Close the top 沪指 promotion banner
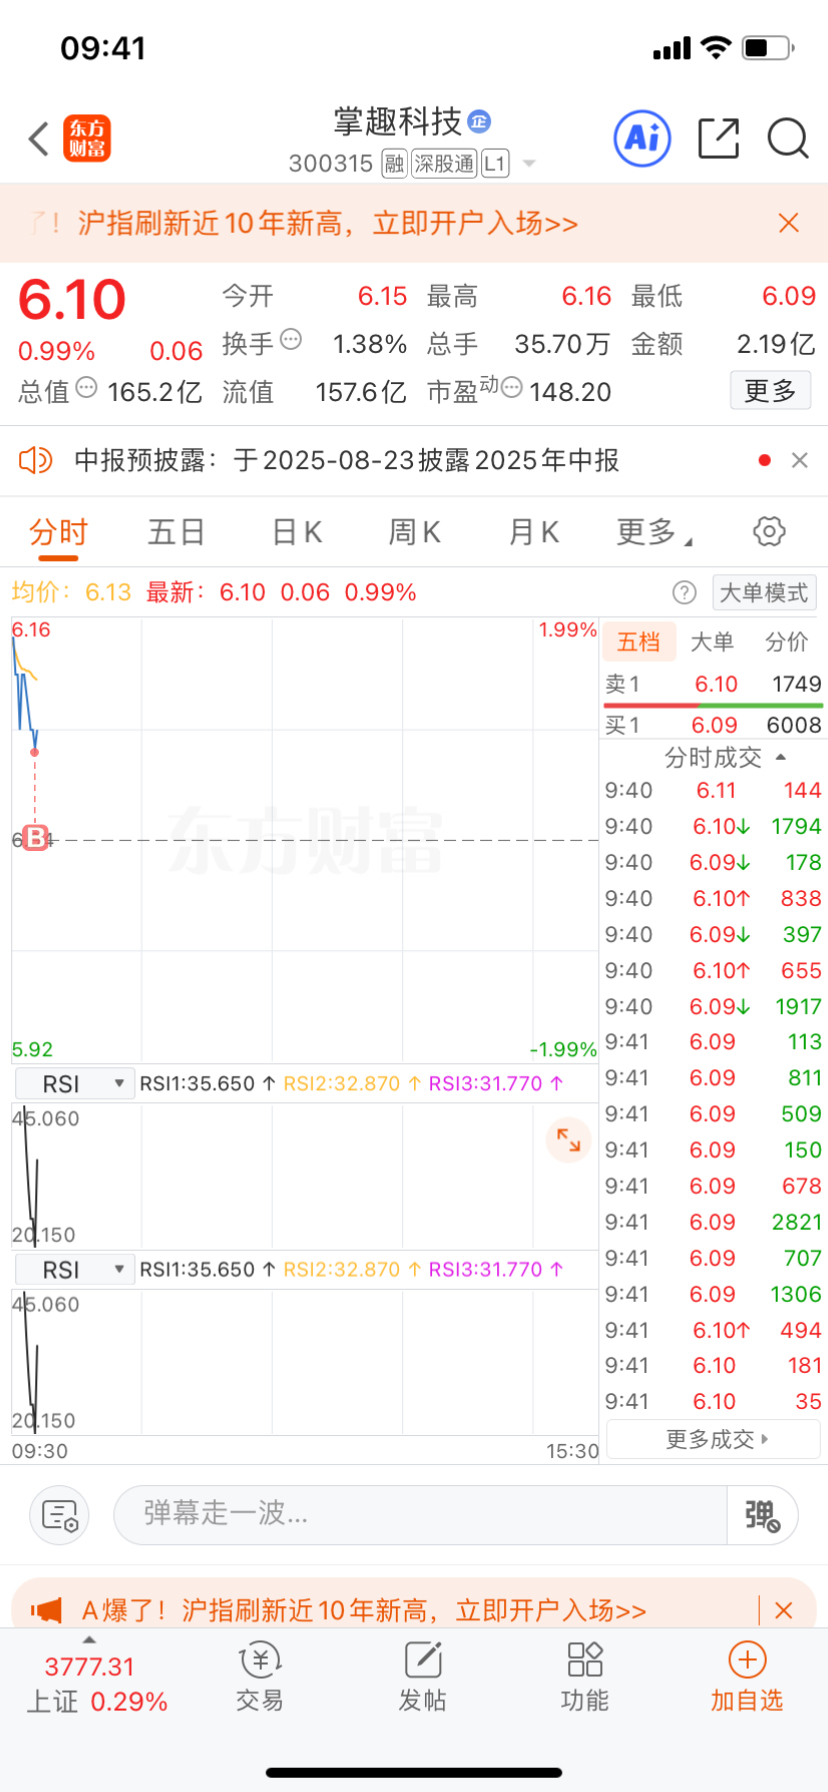Screen dimensions: 828x1792 (789, 223)
